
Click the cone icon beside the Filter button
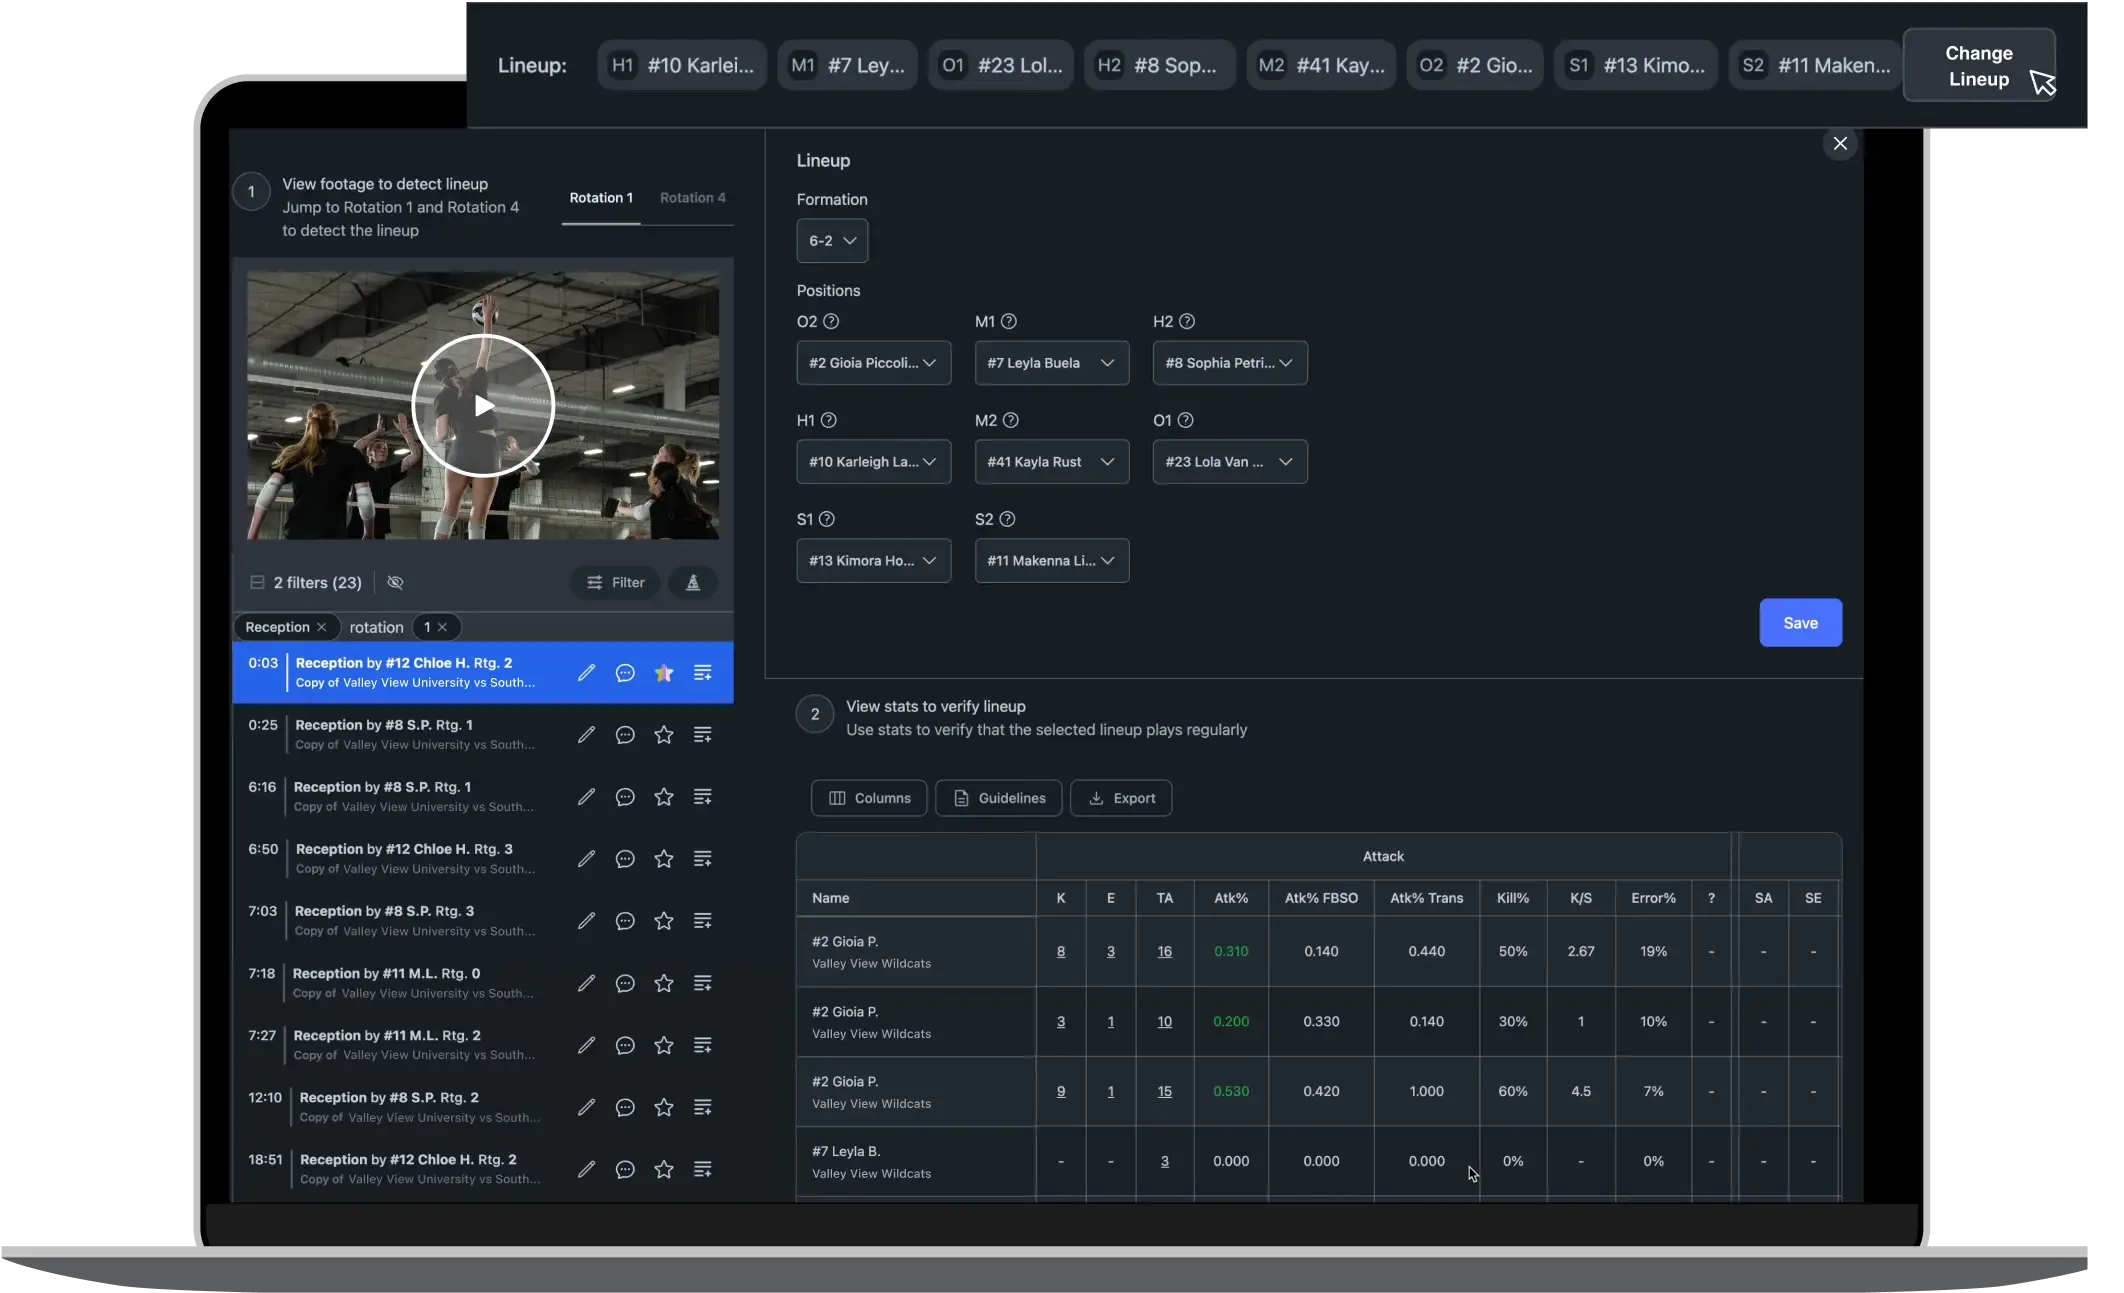click(x=692, y=582)
